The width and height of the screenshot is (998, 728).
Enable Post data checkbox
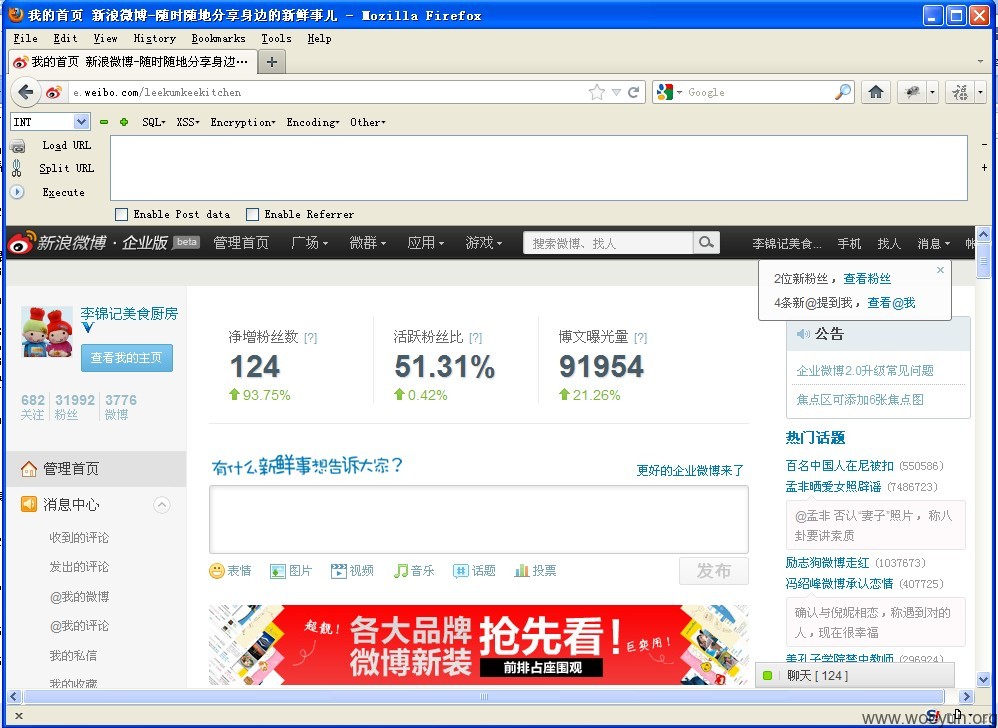(x=122, y=214)
